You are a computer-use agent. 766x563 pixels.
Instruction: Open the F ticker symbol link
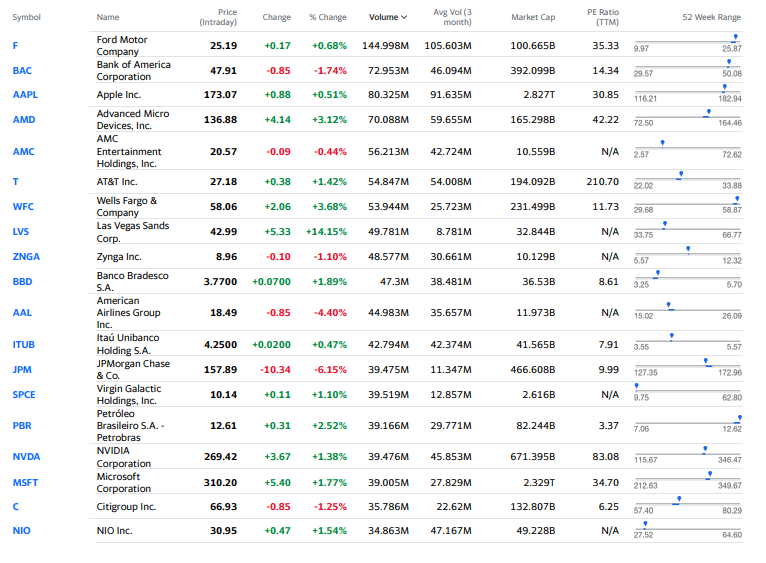tap(15, 45)
